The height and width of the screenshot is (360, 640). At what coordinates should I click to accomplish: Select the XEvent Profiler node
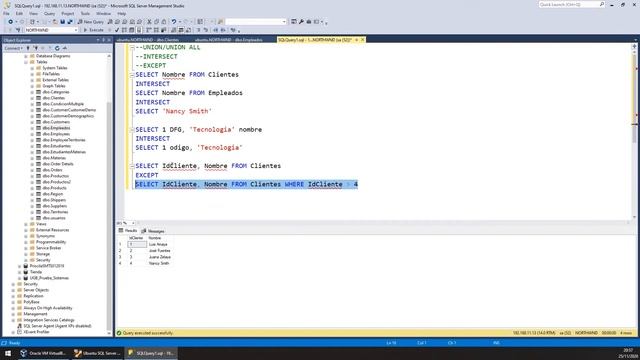(36, 332)
